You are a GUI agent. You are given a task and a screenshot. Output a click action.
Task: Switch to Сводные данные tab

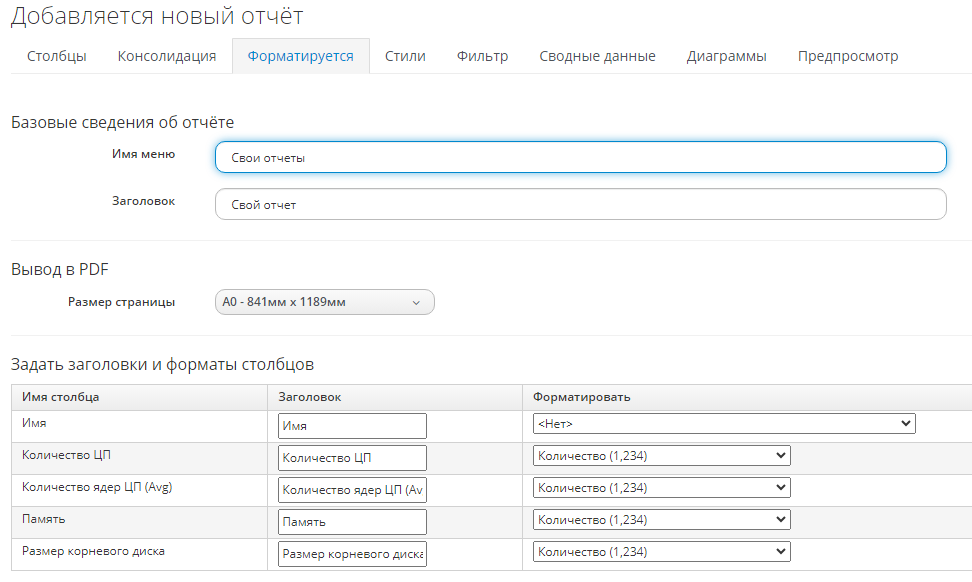[597, 56]
